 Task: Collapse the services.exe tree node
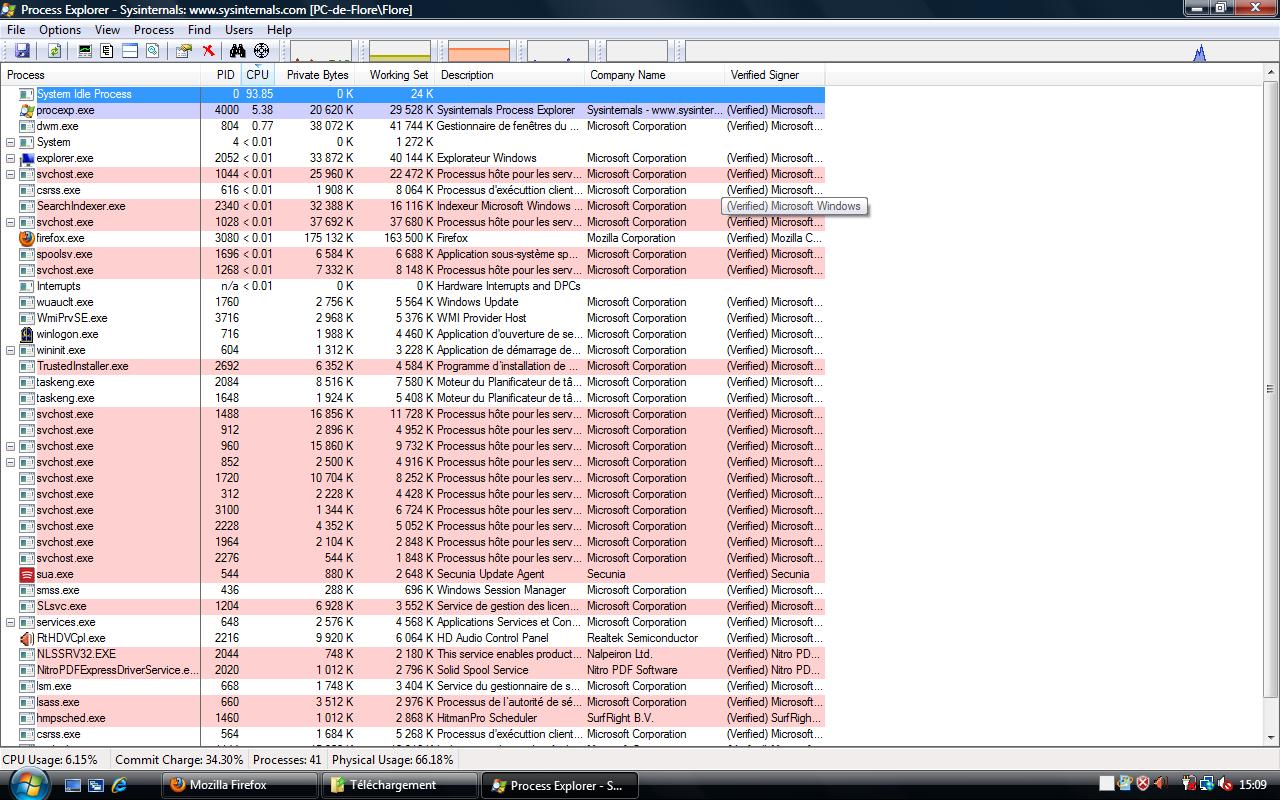point(11,622)
